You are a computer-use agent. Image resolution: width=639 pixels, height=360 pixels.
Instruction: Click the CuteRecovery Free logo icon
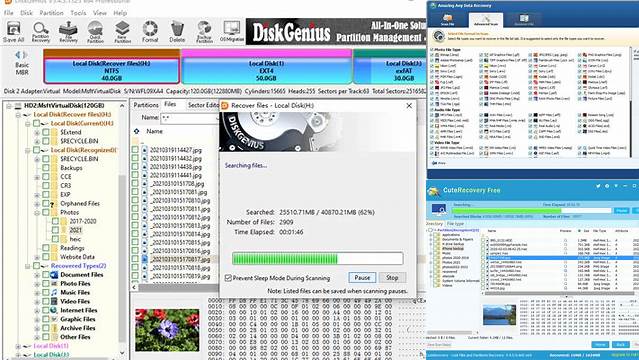[434, 191]
